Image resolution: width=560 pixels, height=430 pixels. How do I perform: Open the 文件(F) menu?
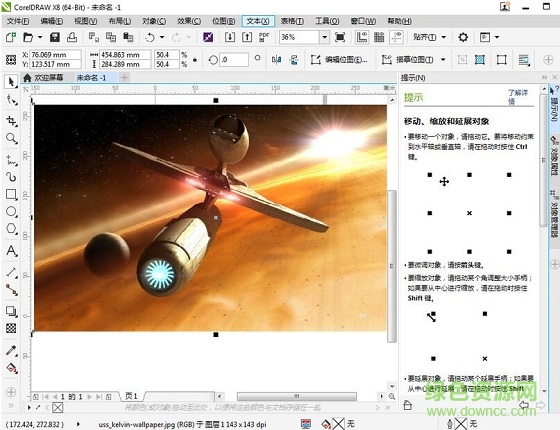[x=18, y=21]
